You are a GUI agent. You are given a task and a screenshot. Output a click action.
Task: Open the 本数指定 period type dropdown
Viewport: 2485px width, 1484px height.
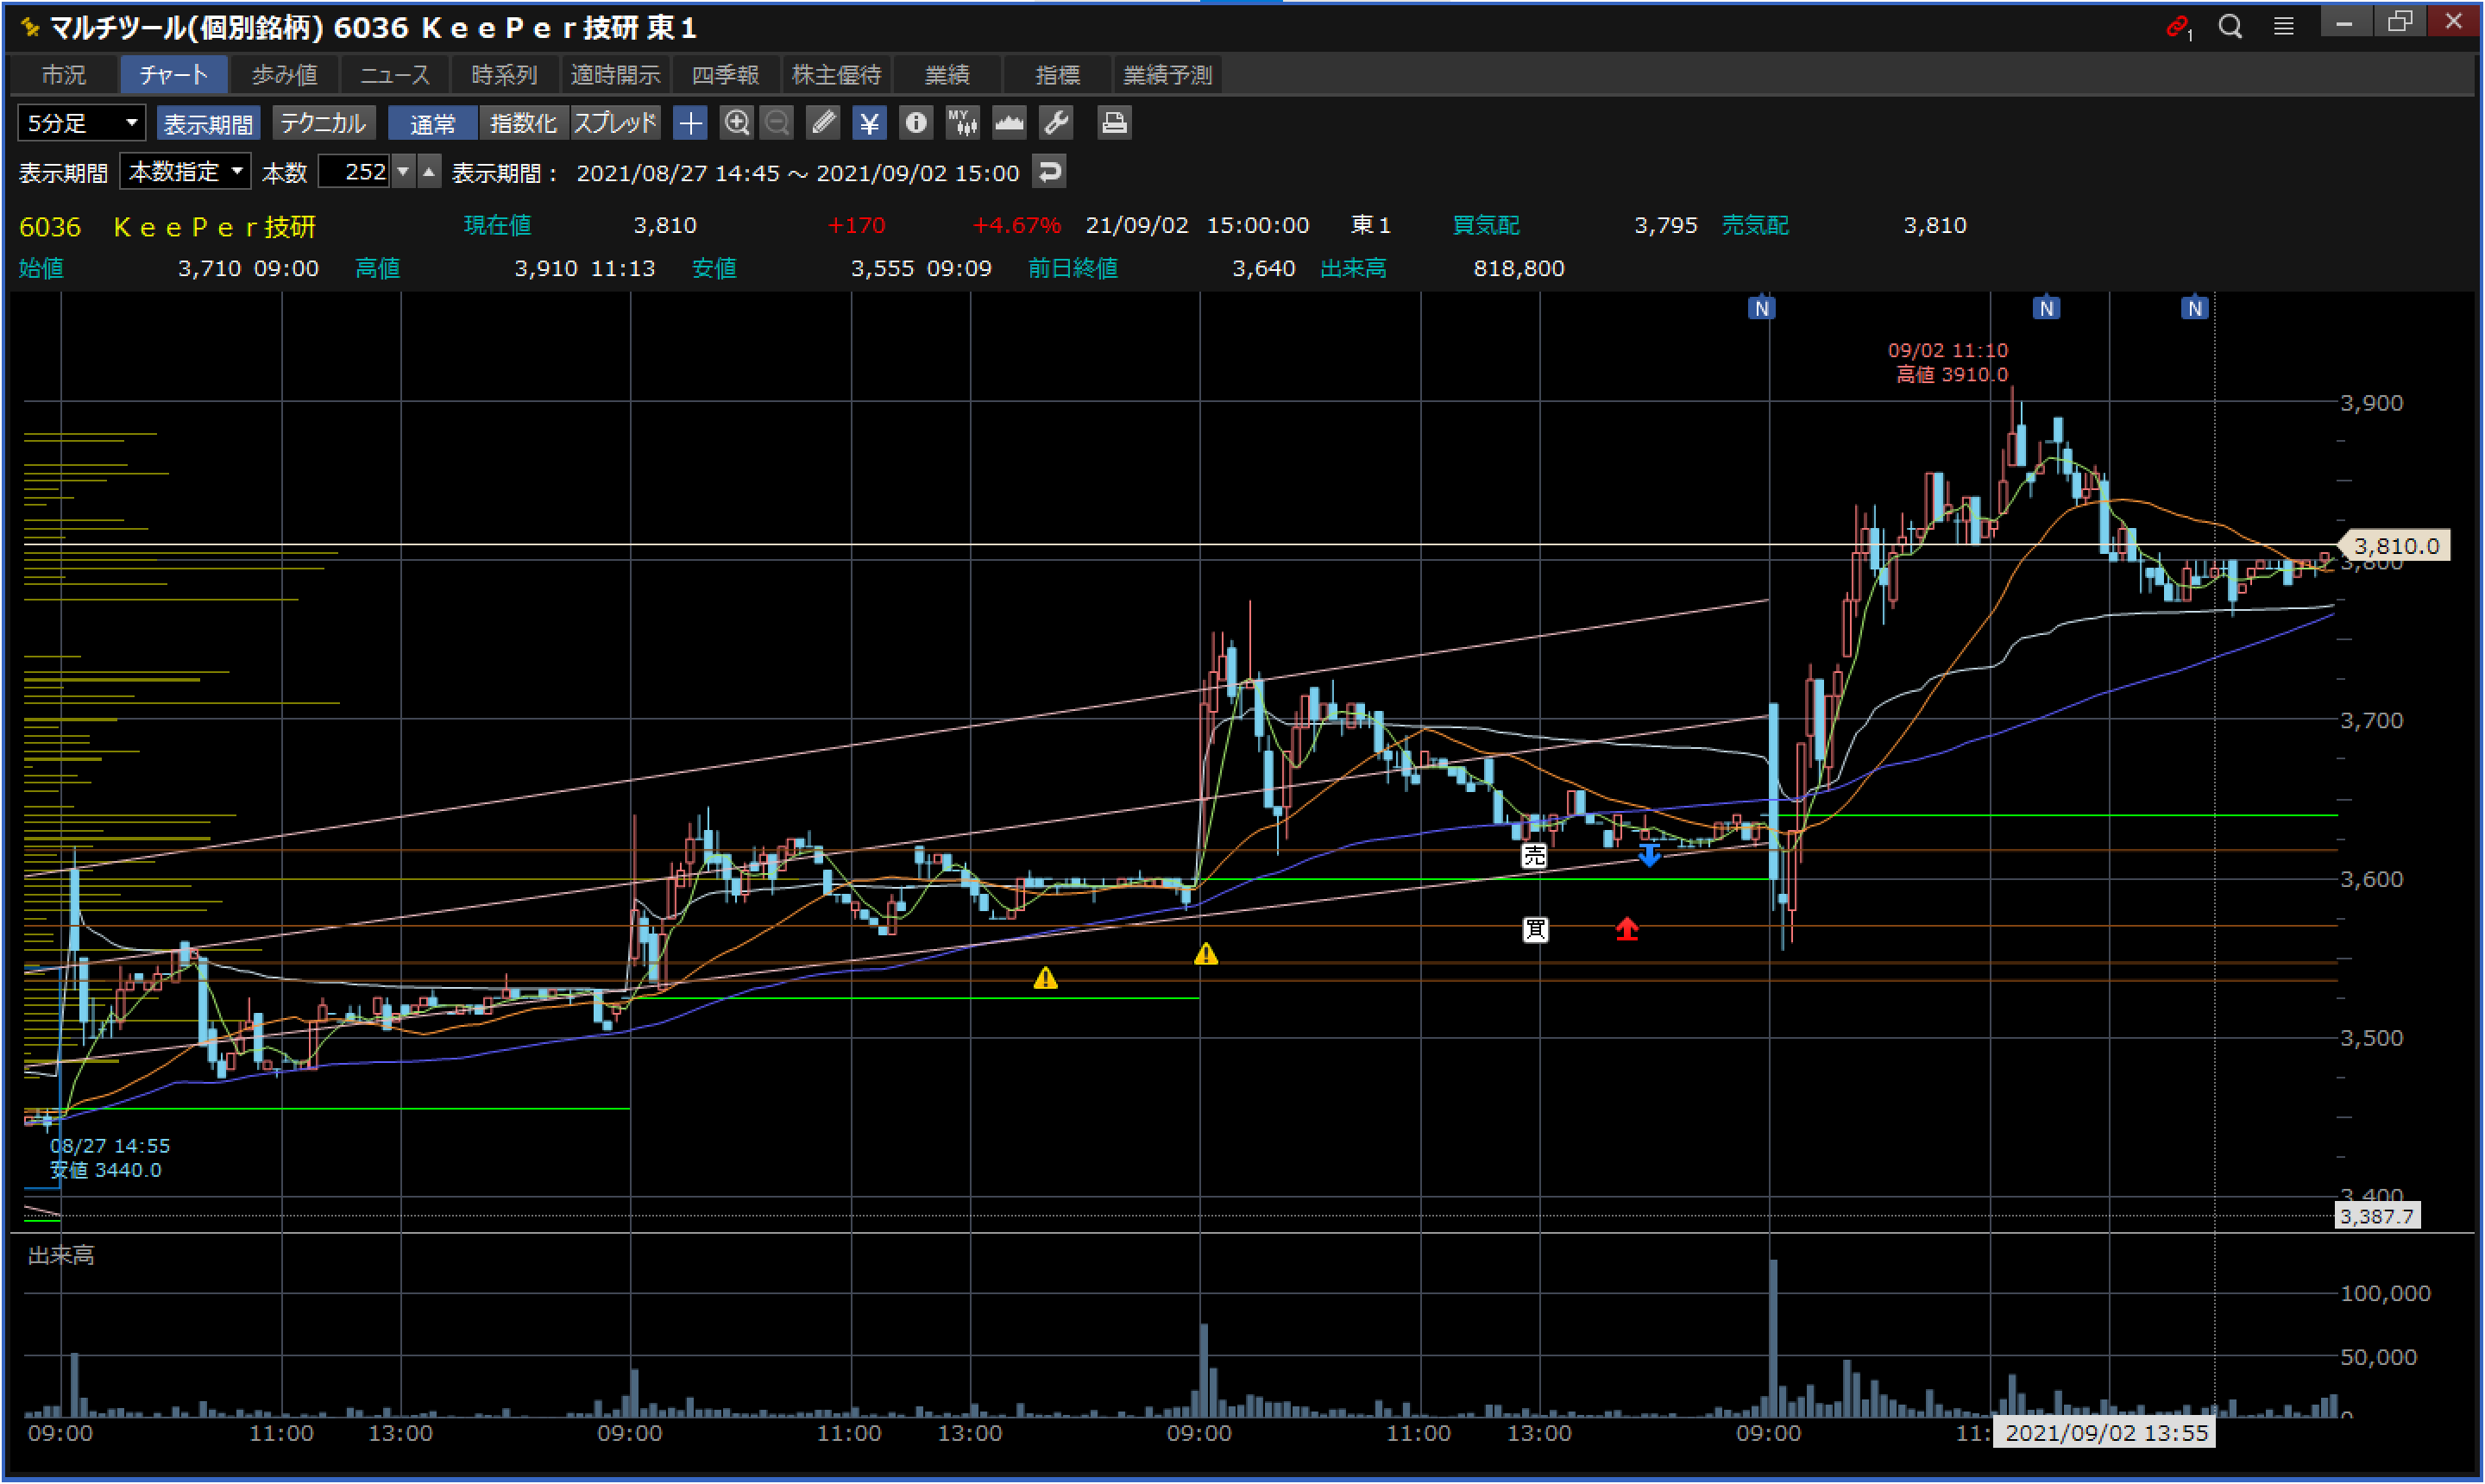tap(185, 172)
